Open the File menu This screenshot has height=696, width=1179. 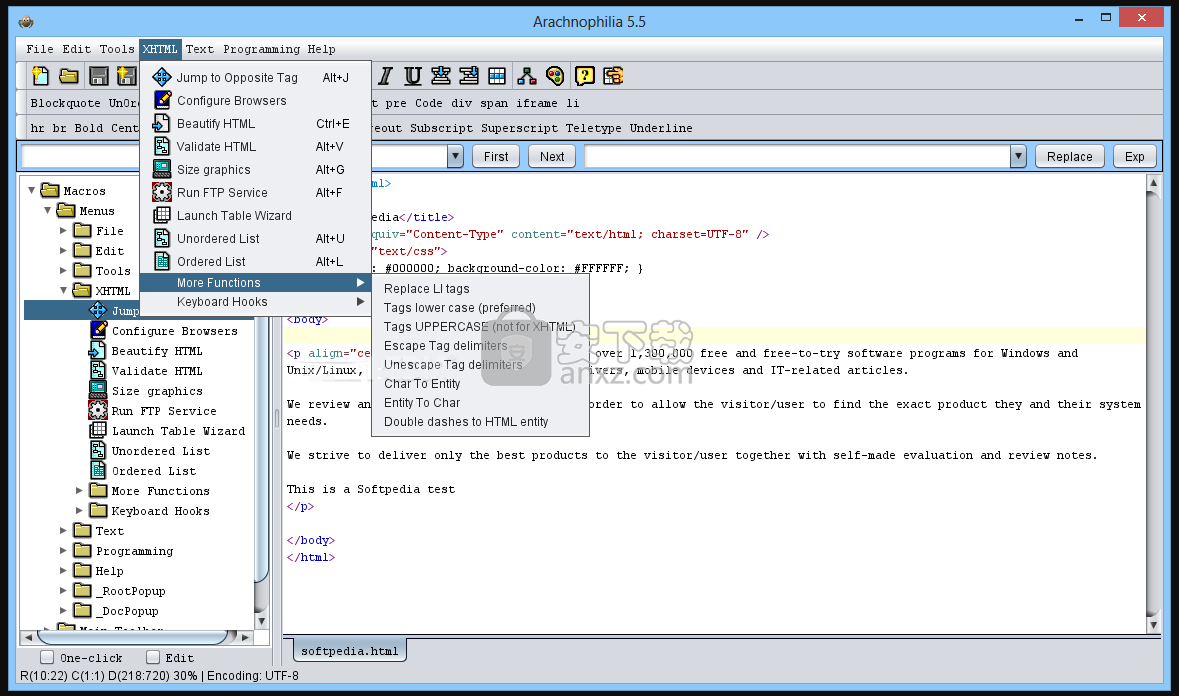click(x=40, y=49)
